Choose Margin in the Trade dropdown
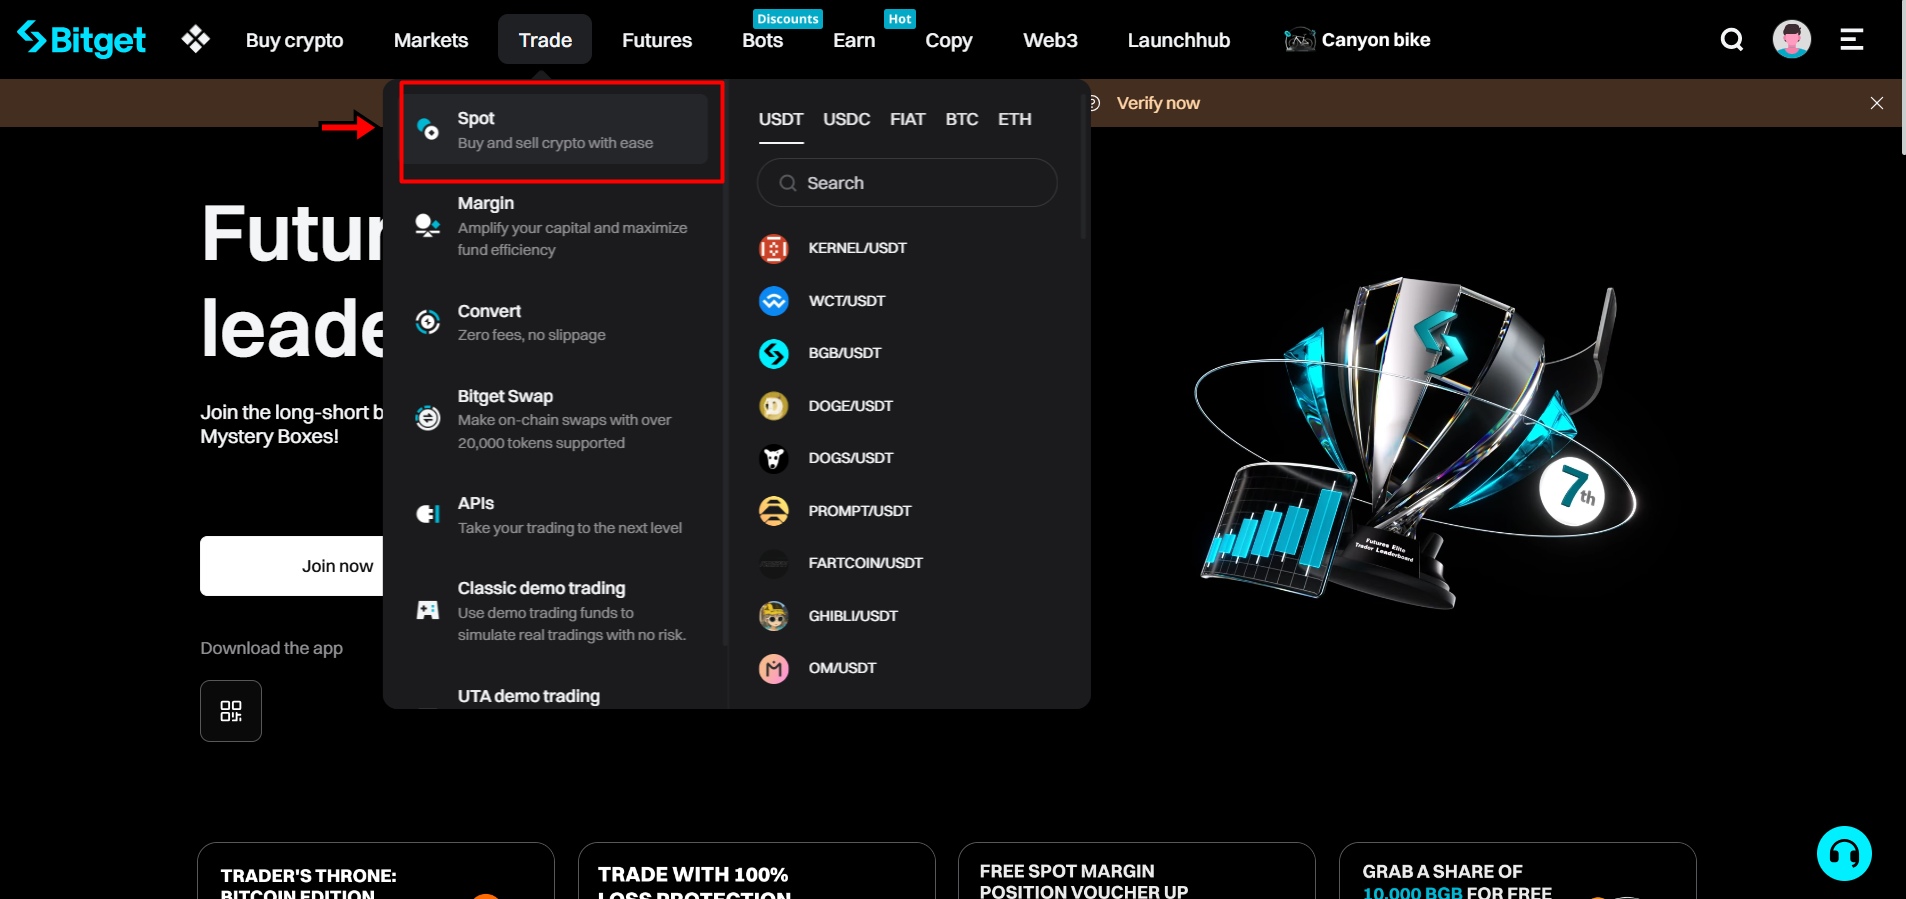This screenshot has height=899, width=1906. coord(555,225)
